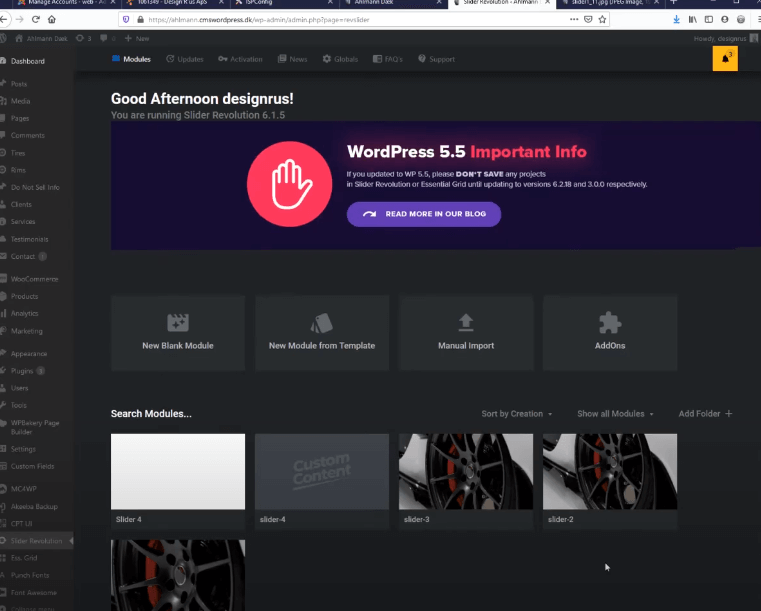
Task: Save page to Pocket icon
Action: (588, 19)
